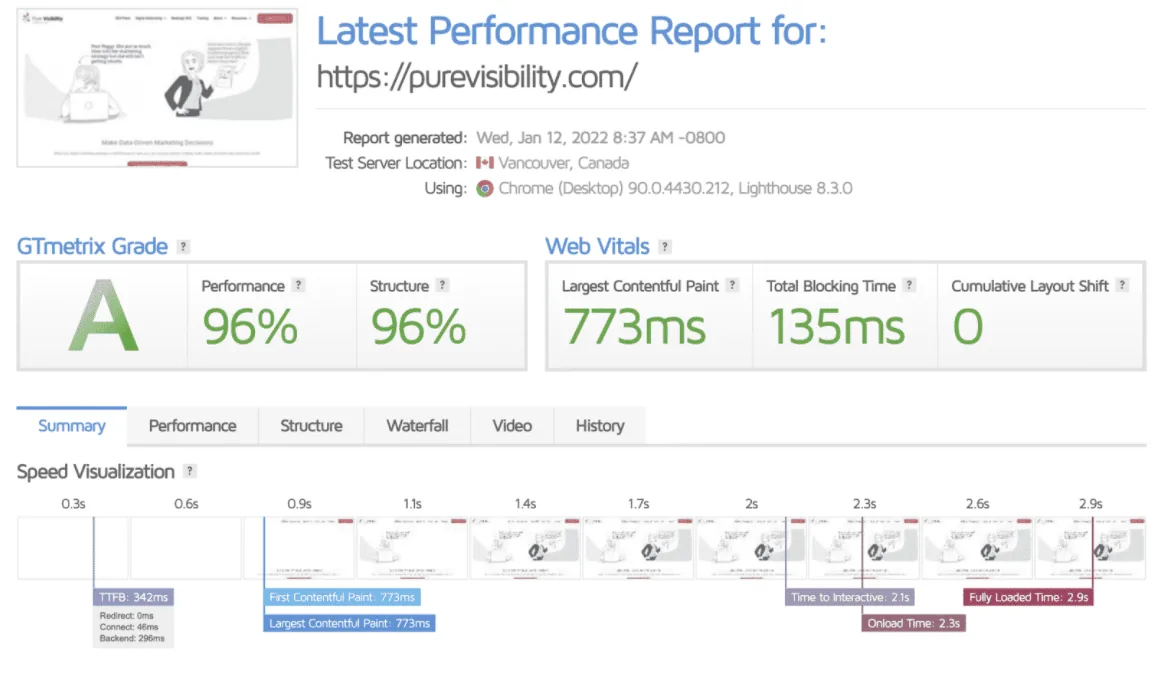
Task: Select the Summary tab
Action: click(x=72, y=426)
